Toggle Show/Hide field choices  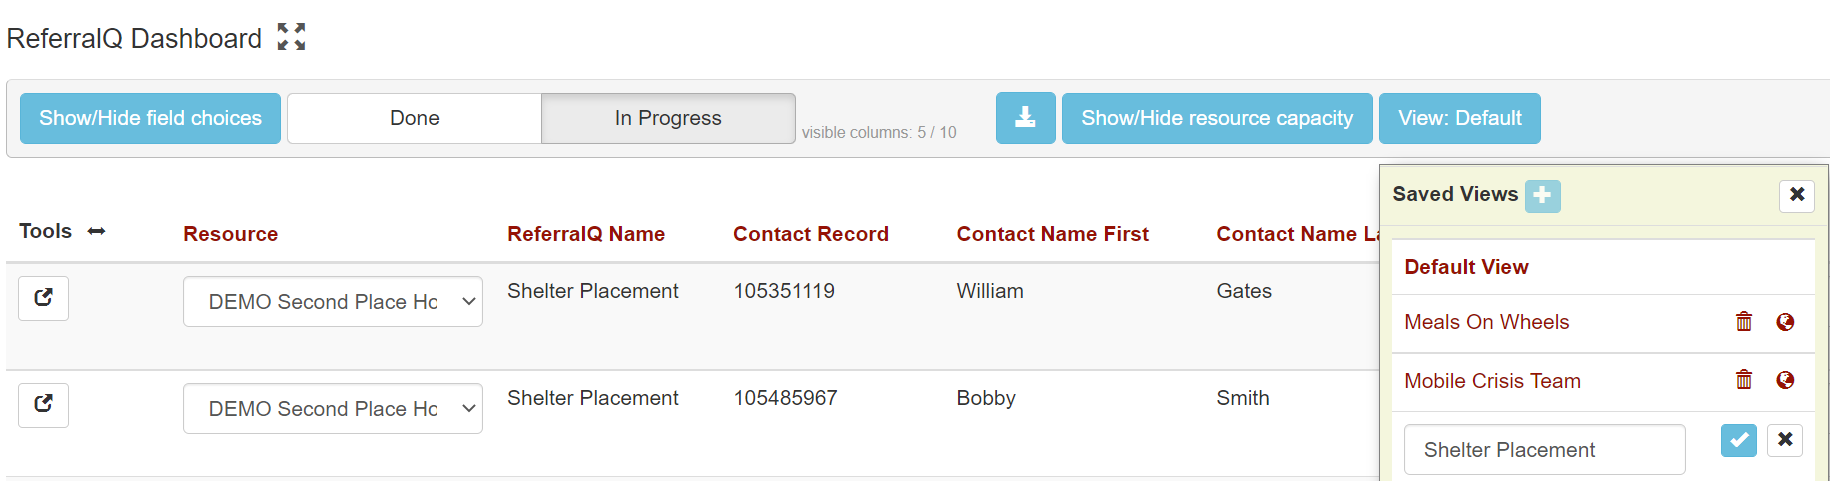[150, 118]
